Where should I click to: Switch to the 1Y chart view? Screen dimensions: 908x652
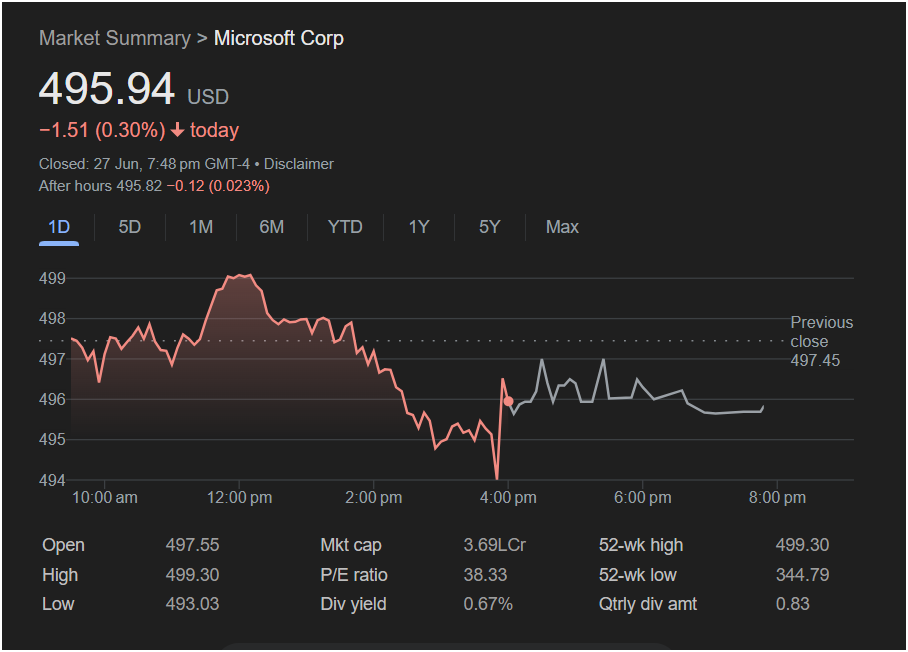point(418,227)
